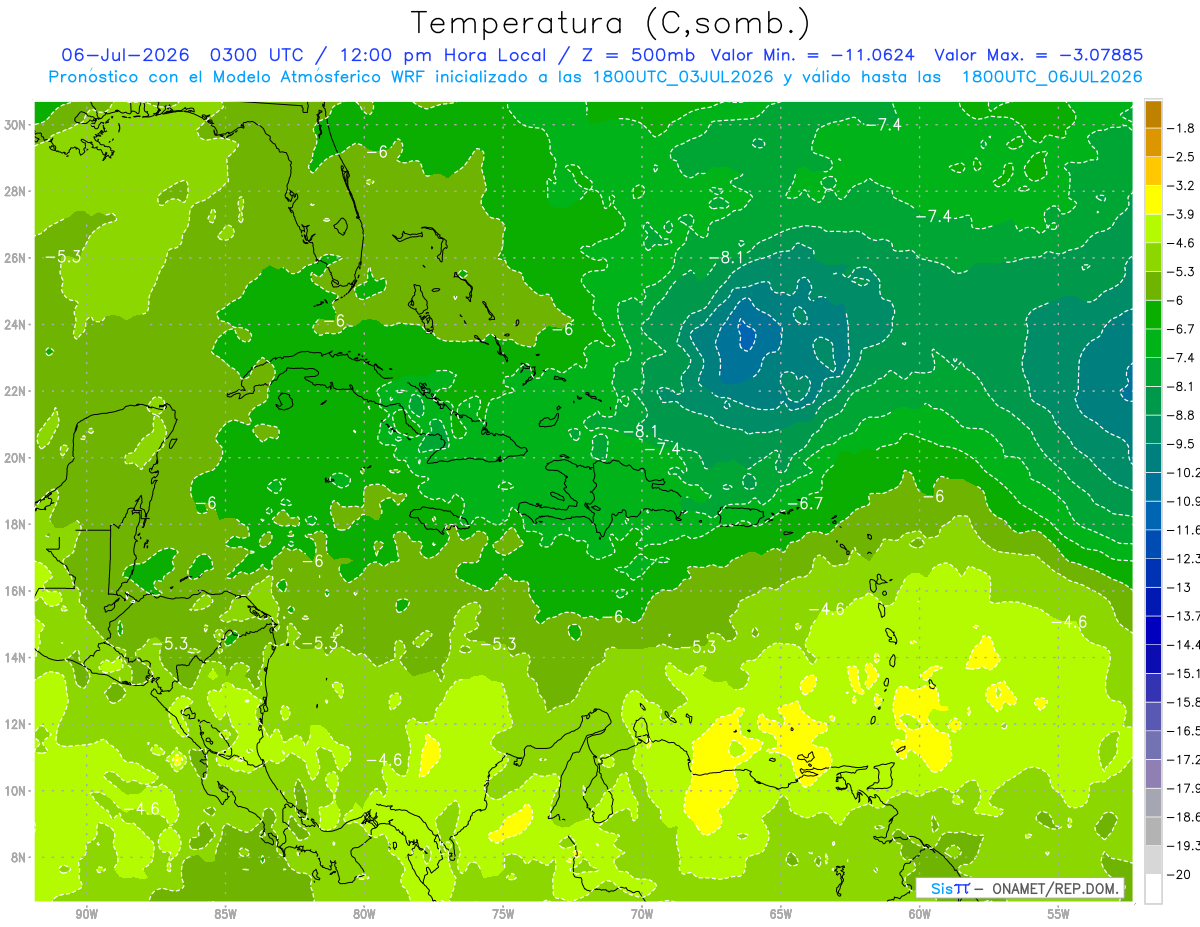The height and width of the screenshot is (927, 1200).
Task: Click the "-10.9" colorbar legend value
Action: 1183,500
